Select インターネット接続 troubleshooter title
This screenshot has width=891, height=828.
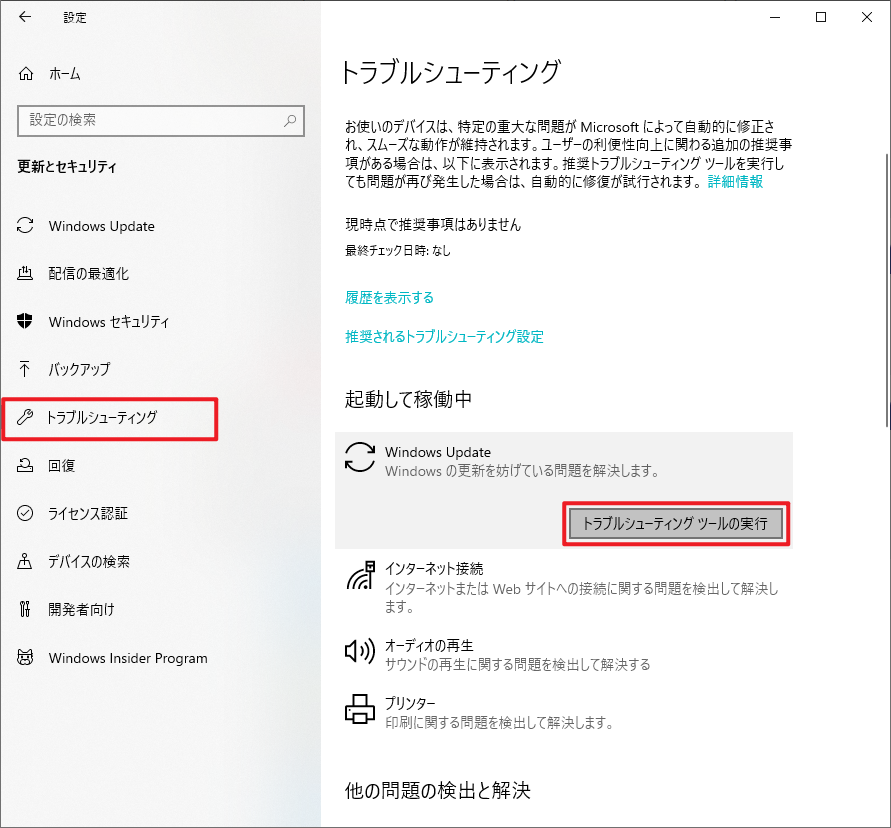434,568
